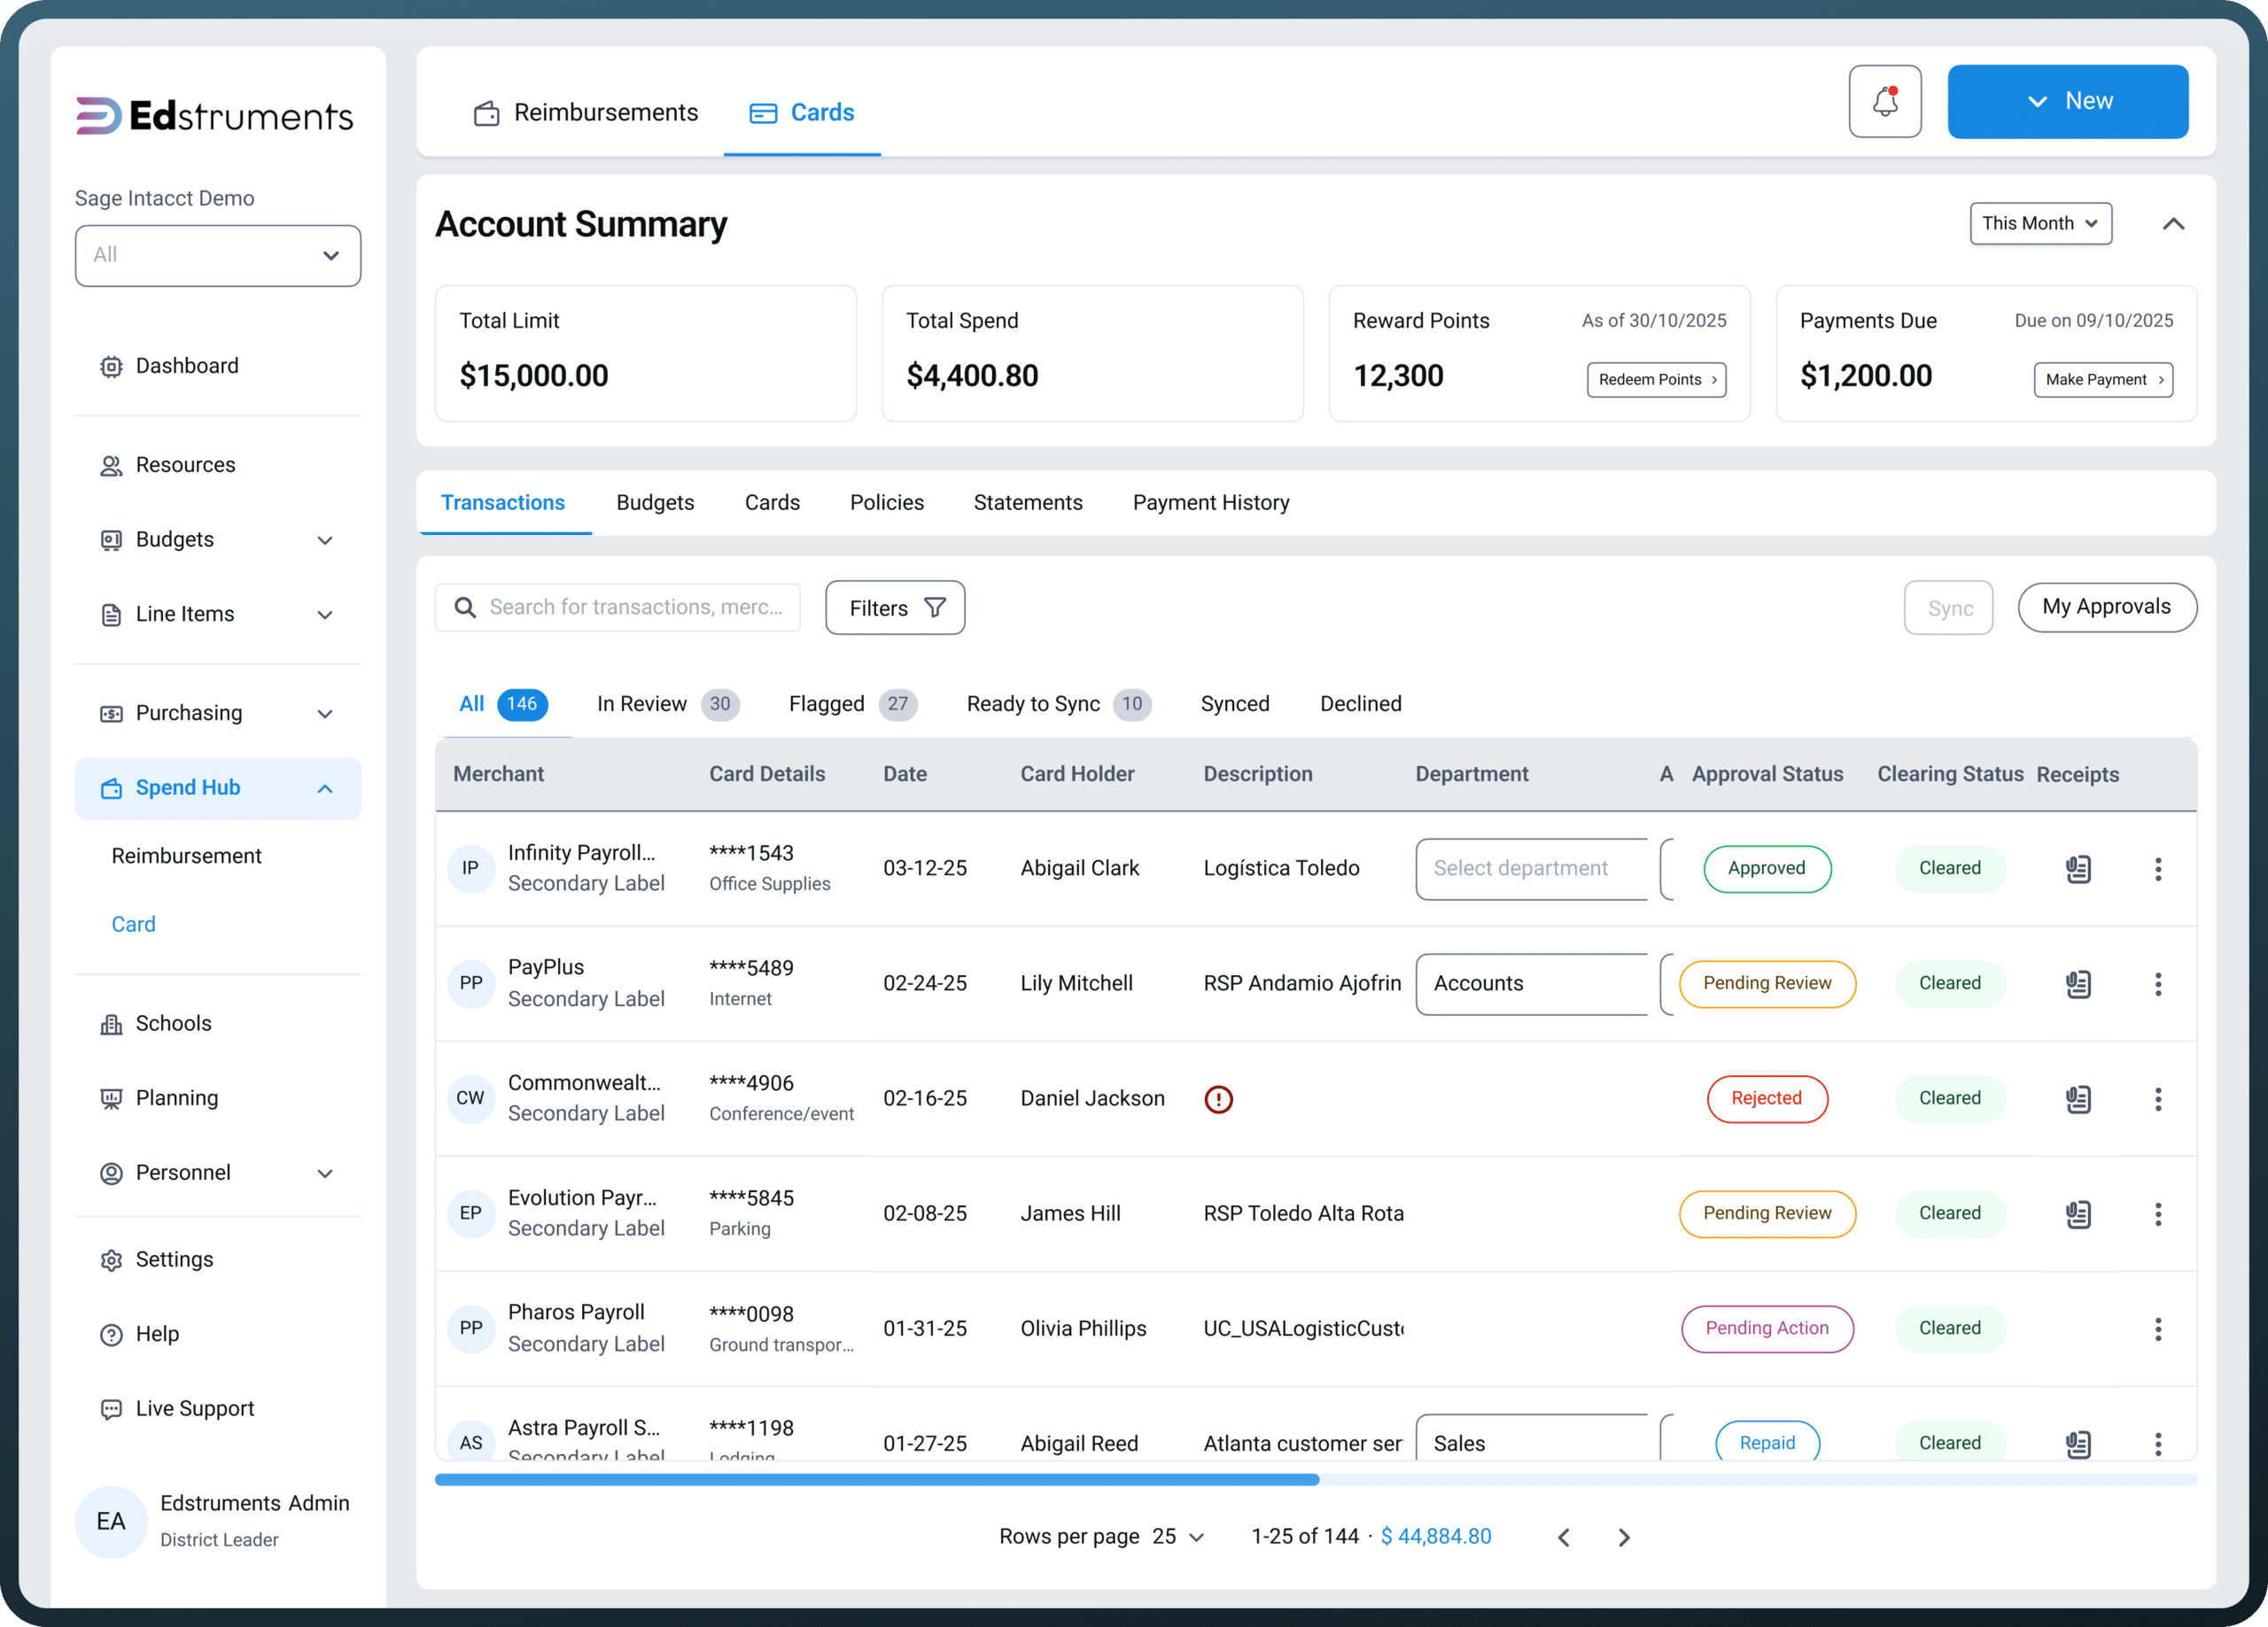Image resolution: width=2268 pixels, height=1627 pixels.
Task: Open Select department dropdown for Infinity Payroll
Action: click(1531, 868)
